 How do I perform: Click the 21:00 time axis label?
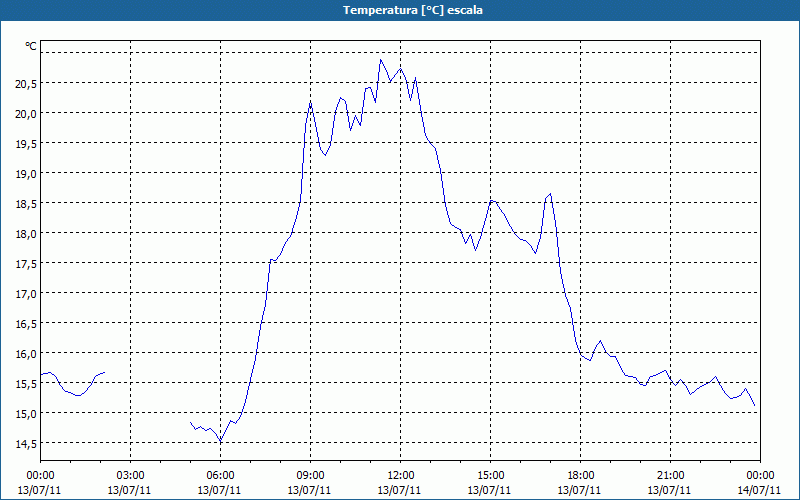pos(670,476)
